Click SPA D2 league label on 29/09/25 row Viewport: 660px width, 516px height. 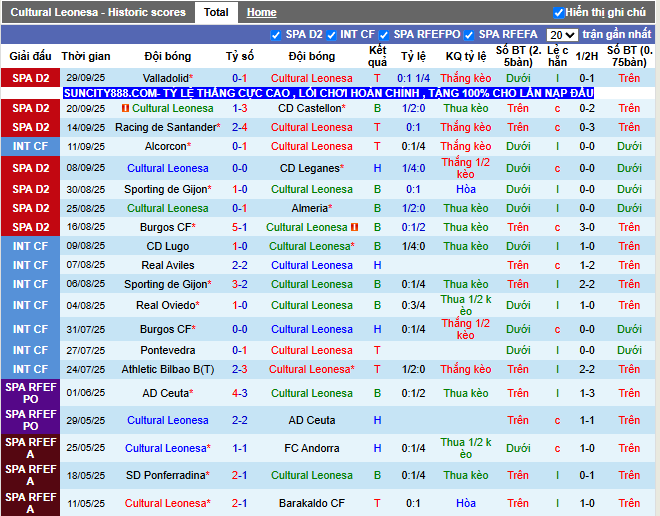30,78
